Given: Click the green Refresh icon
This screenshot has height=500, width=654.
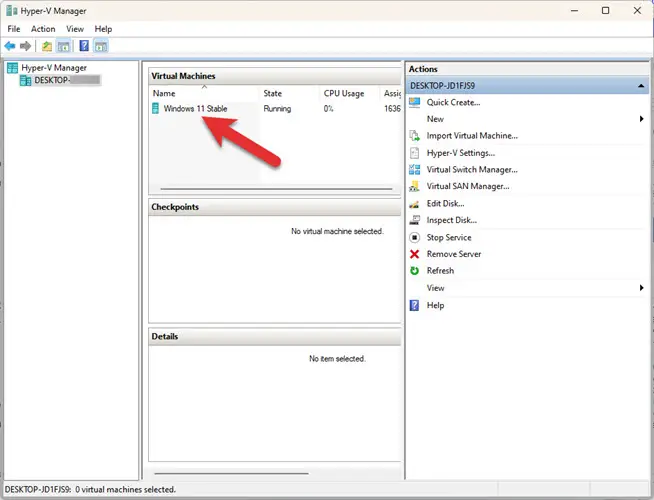Looking at the screenshot, I should click(x=415, y=271).
